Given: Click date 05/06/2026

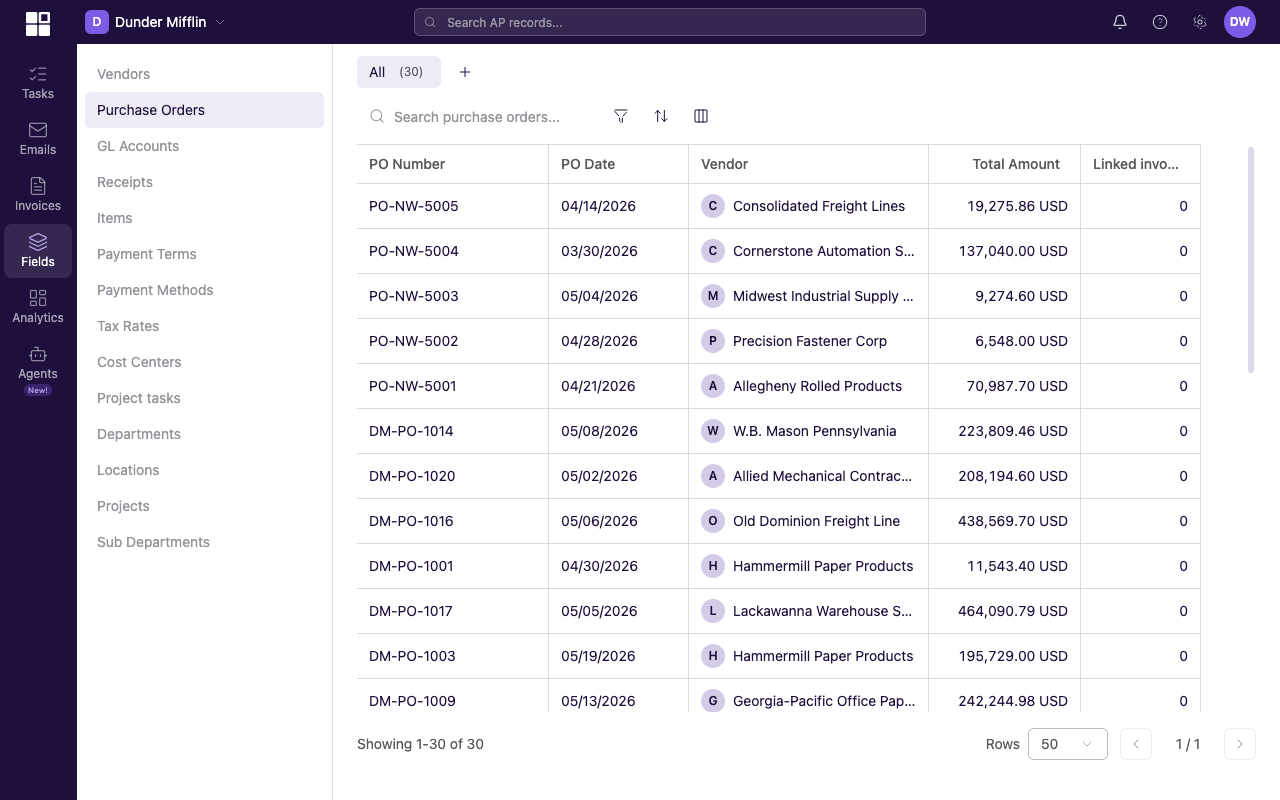Looking at the screenshot, I should pos(599,521).
